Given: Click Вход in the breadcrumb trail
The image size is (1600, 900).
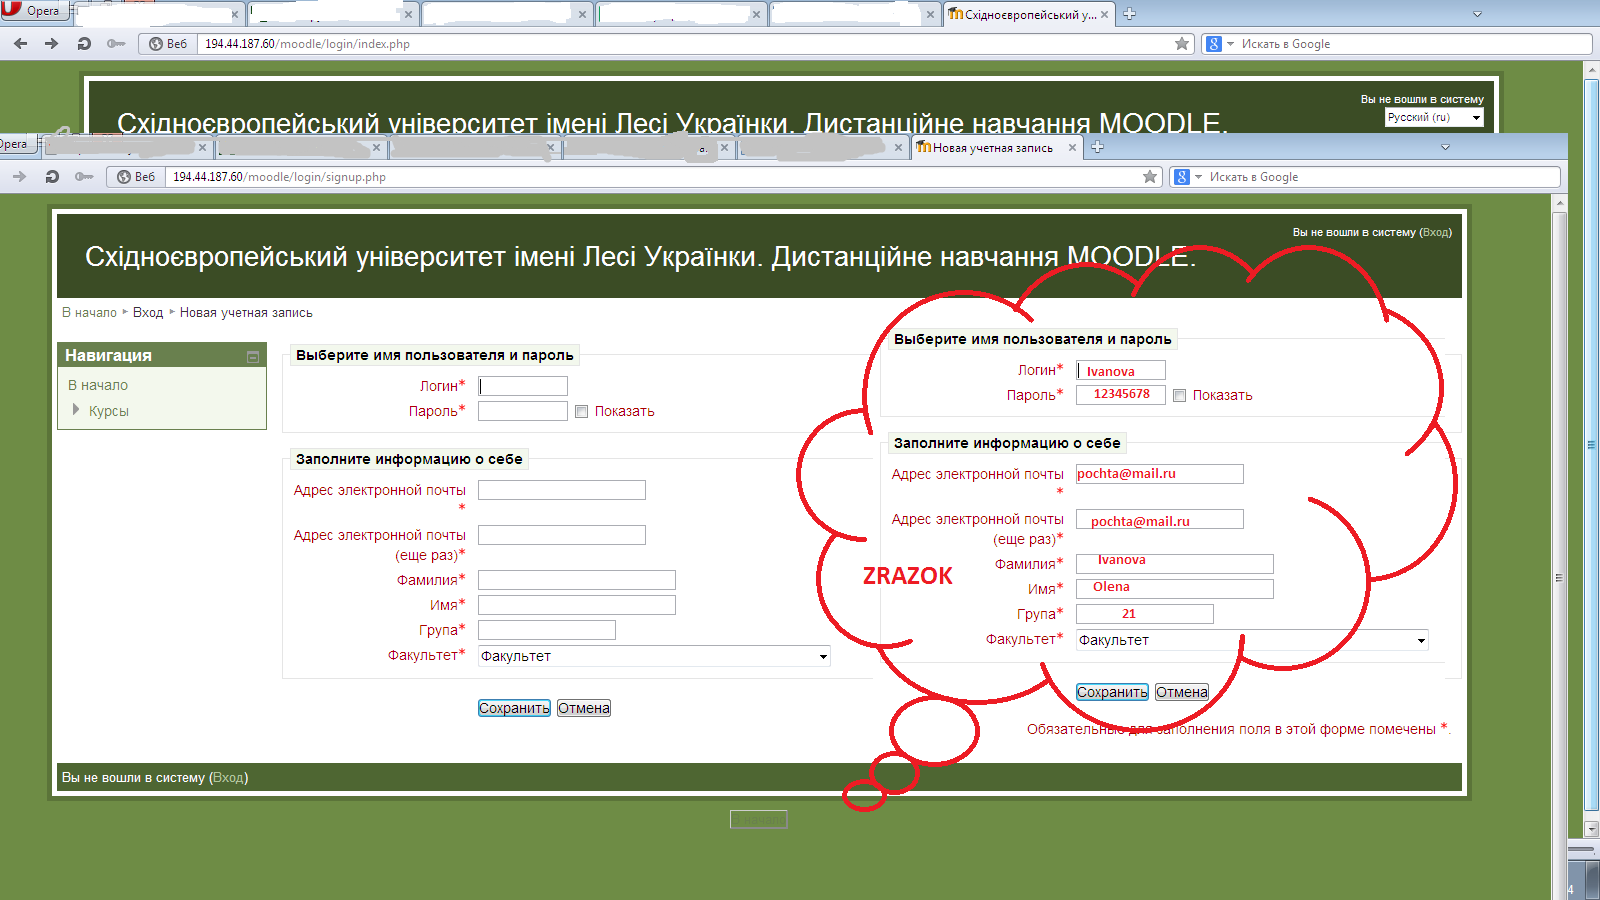Looking at the screenshot, I should point(148,312).
